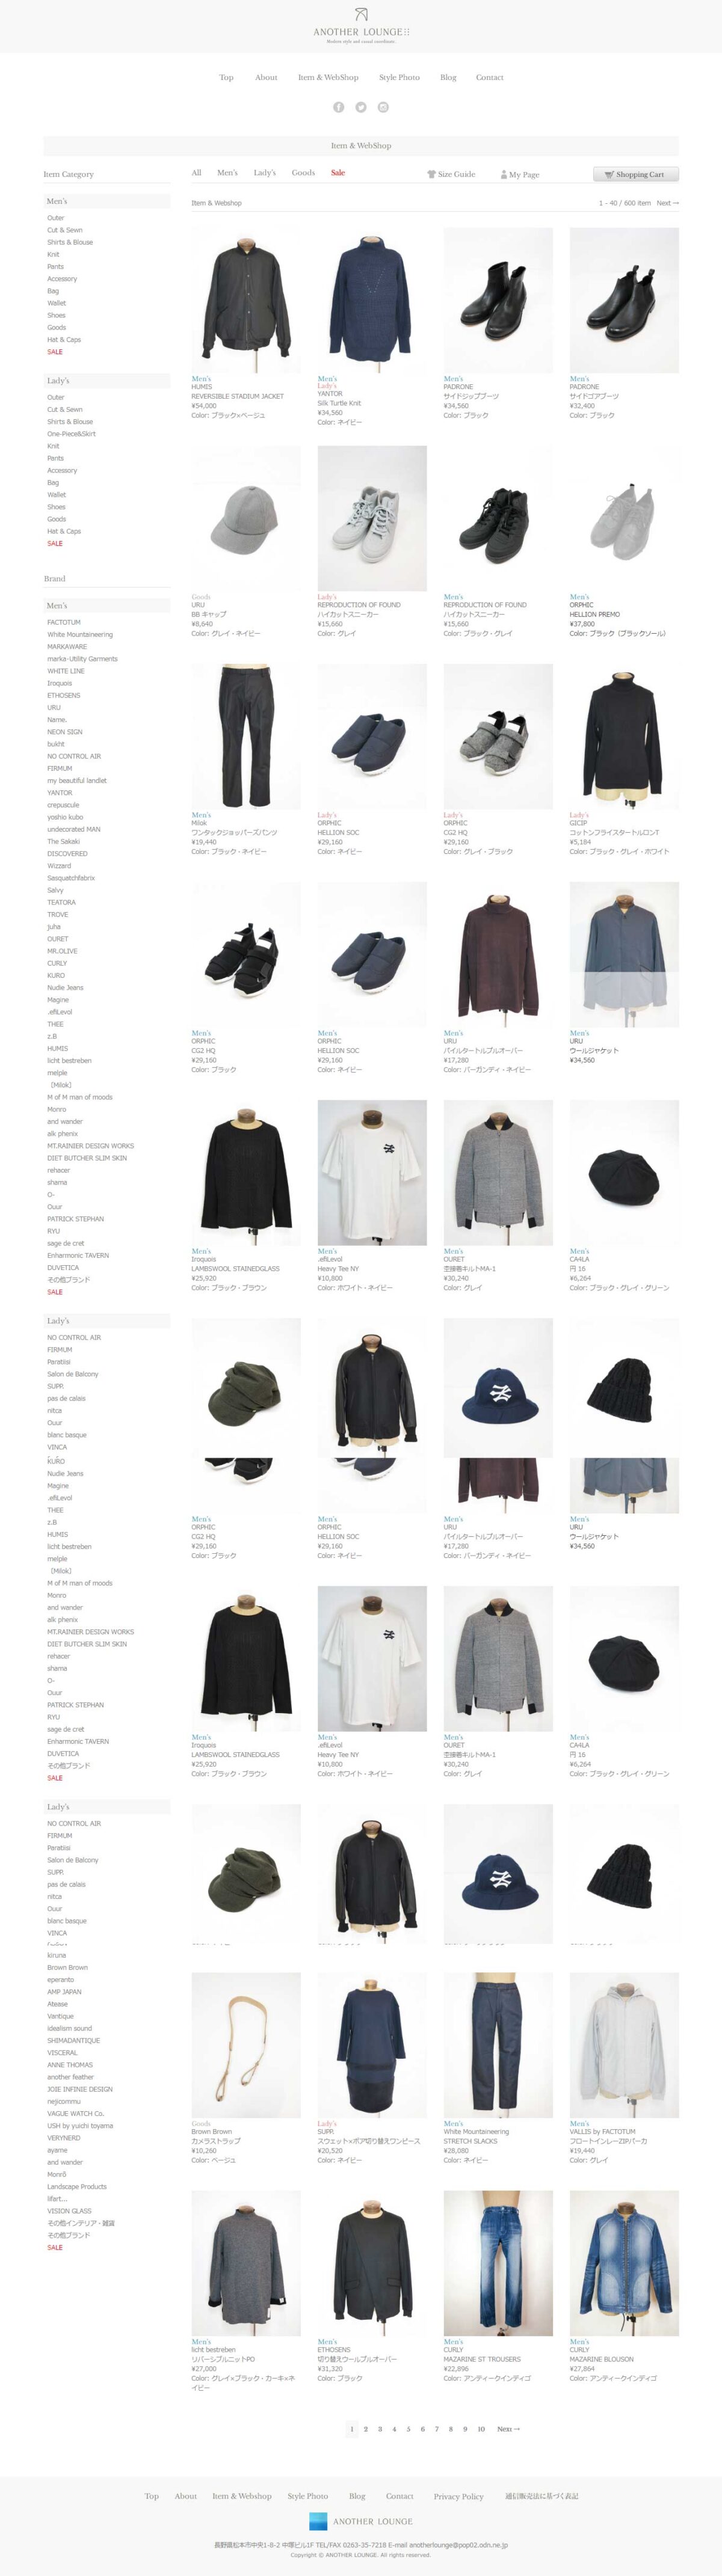The height and width of the screenshot is (2576, 722).
Task: Open Style Photo in top navigation
Action: [x=399, y=77]
